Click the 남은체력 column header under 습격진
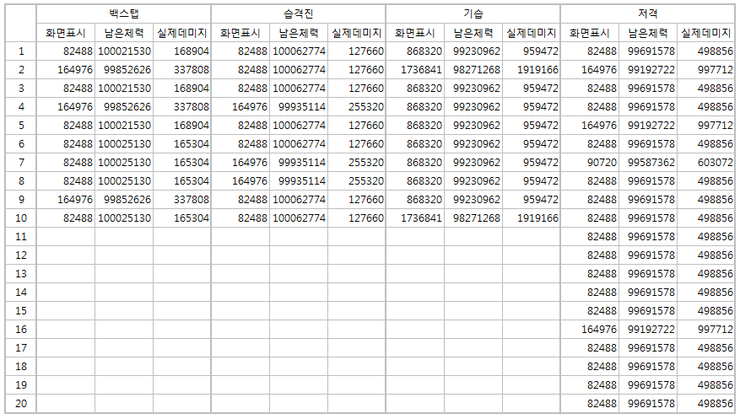740x419 pixels. click(x=298, y=33)
